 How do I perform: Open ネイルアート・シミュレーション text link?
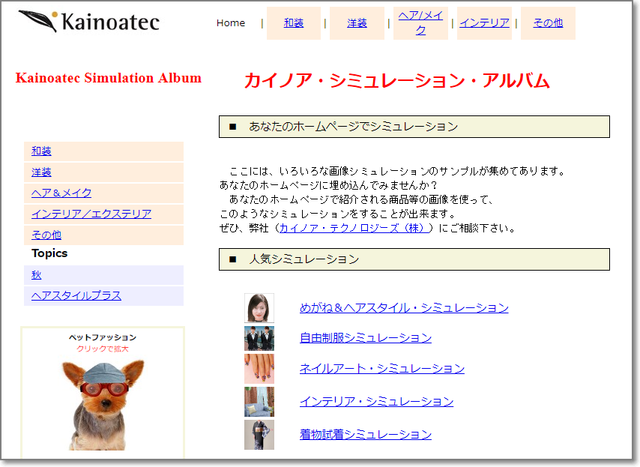pos(382,369)
